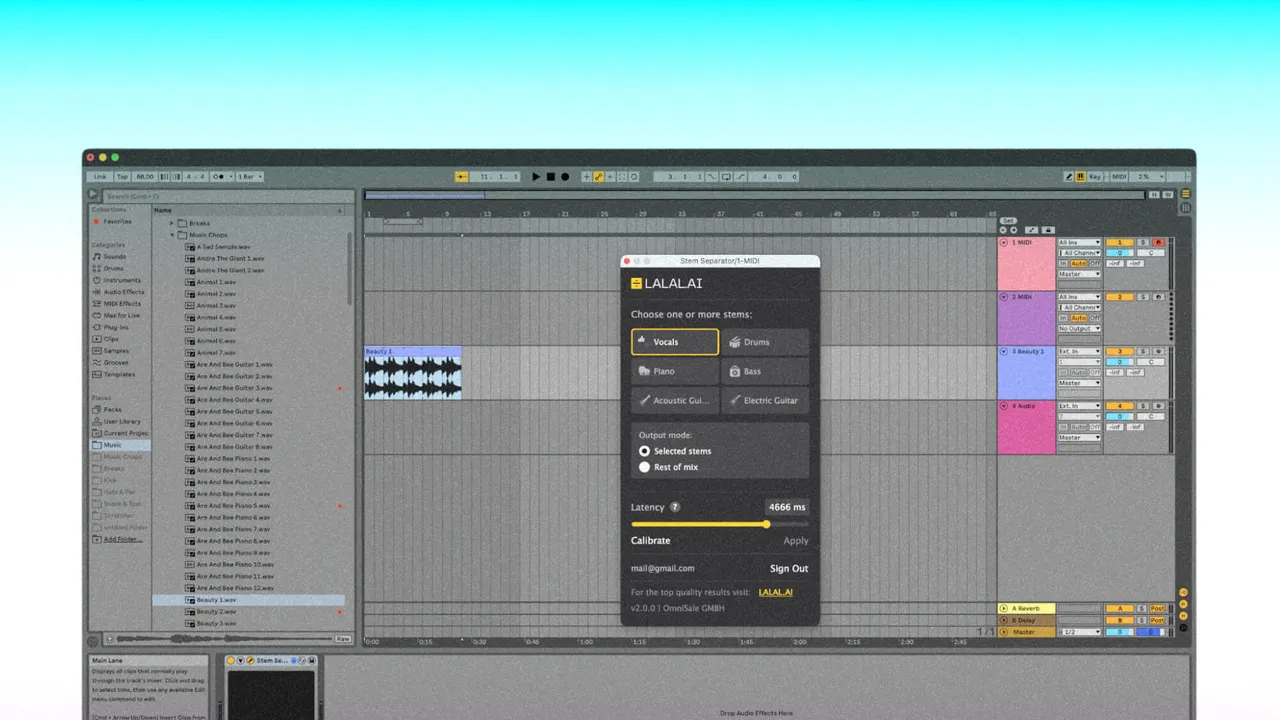This screenshot has width=1280, height=720.
Task: Collapse the Music Chops folder
Action: [x=172, y=235]
